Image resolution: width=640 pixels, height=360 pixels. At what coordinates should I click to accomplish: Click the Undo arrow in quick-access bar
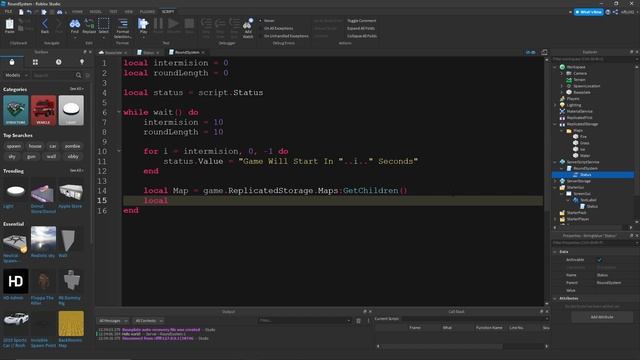pos(29,12)
